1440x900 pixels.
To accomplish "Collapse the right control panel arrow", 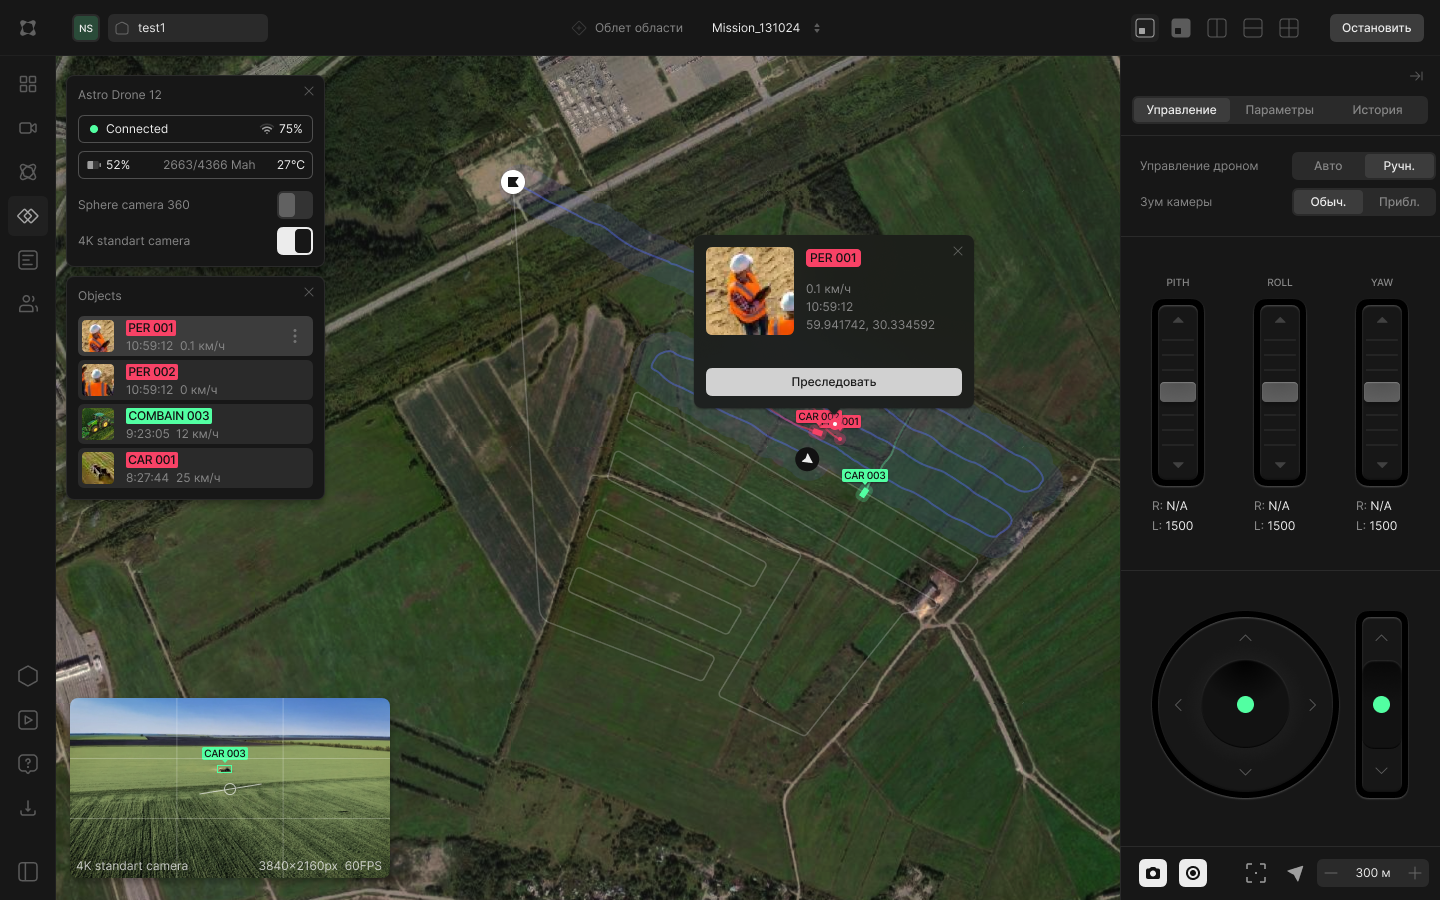I will tap(1416, 76).
